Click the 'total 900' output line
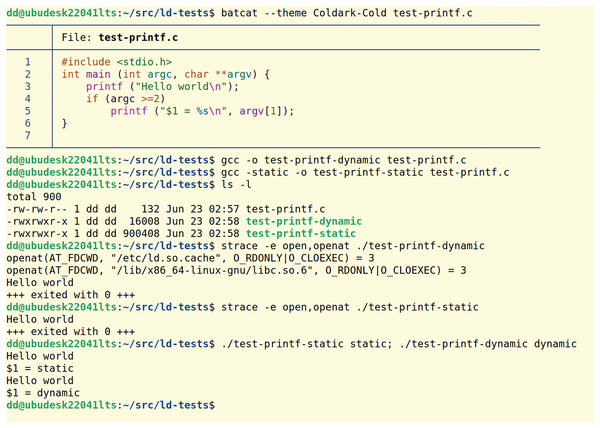Image resolution: width=600 pixels, height=428 pixels. (34, 197)
